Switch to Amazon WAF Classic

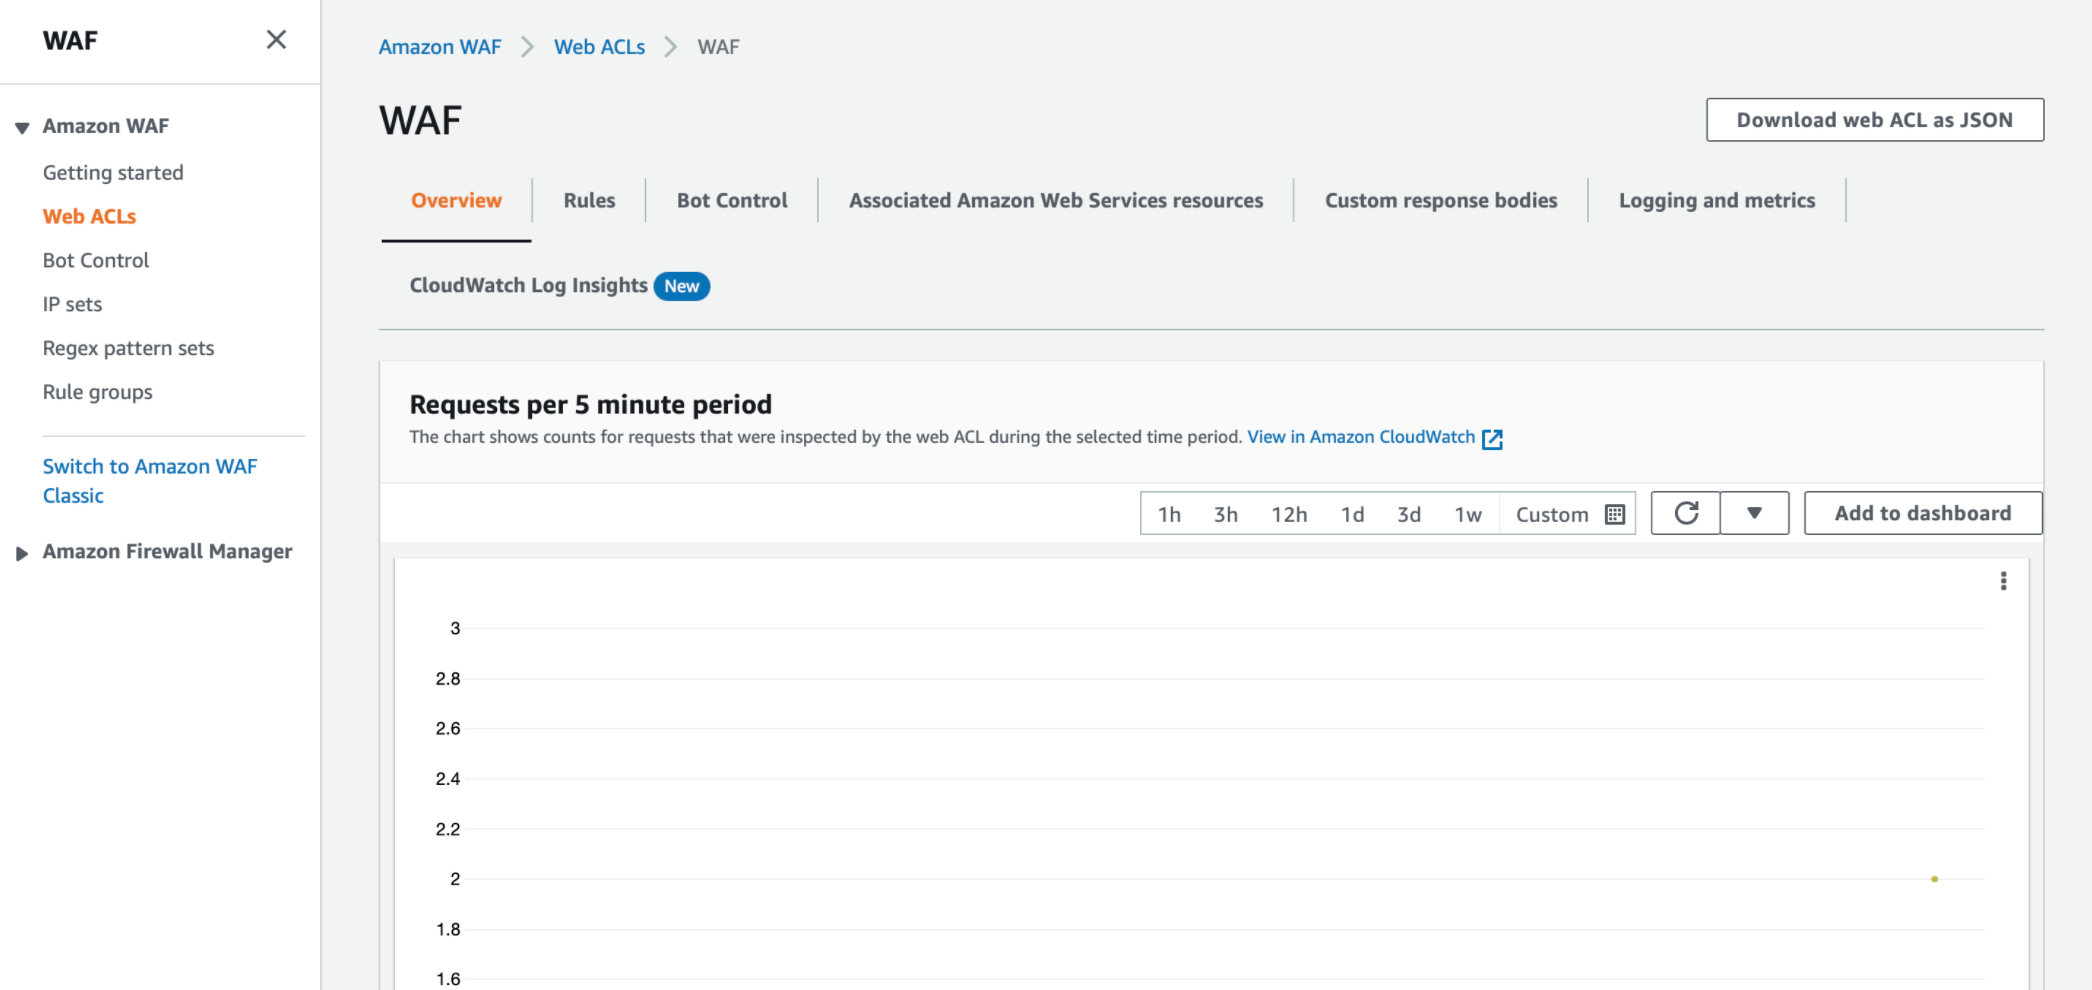click(149, 481)
